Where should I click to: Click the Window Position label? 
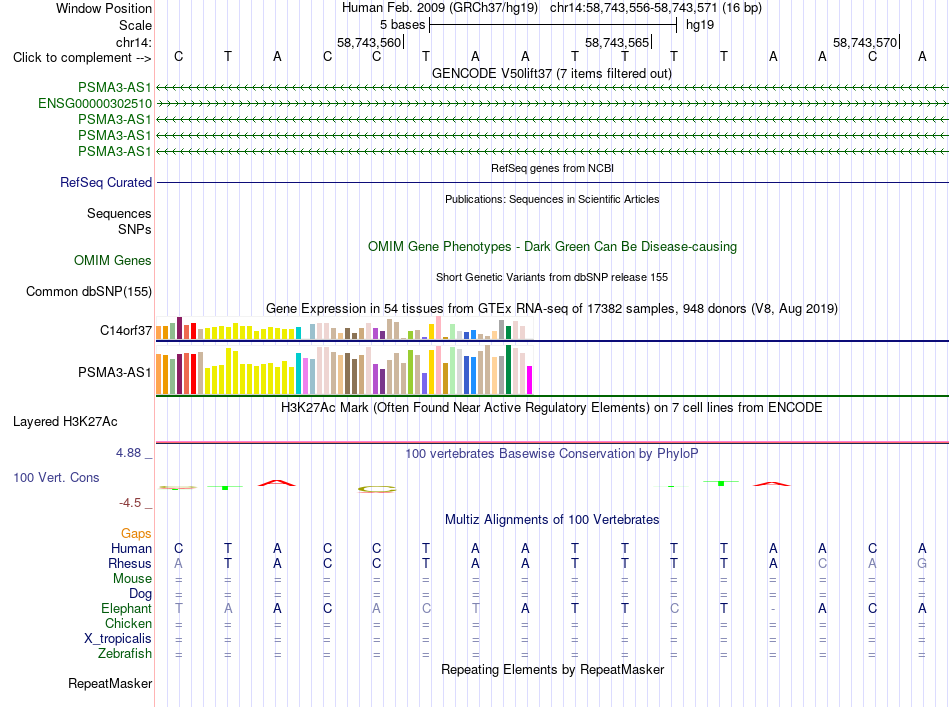click(104, 8)
